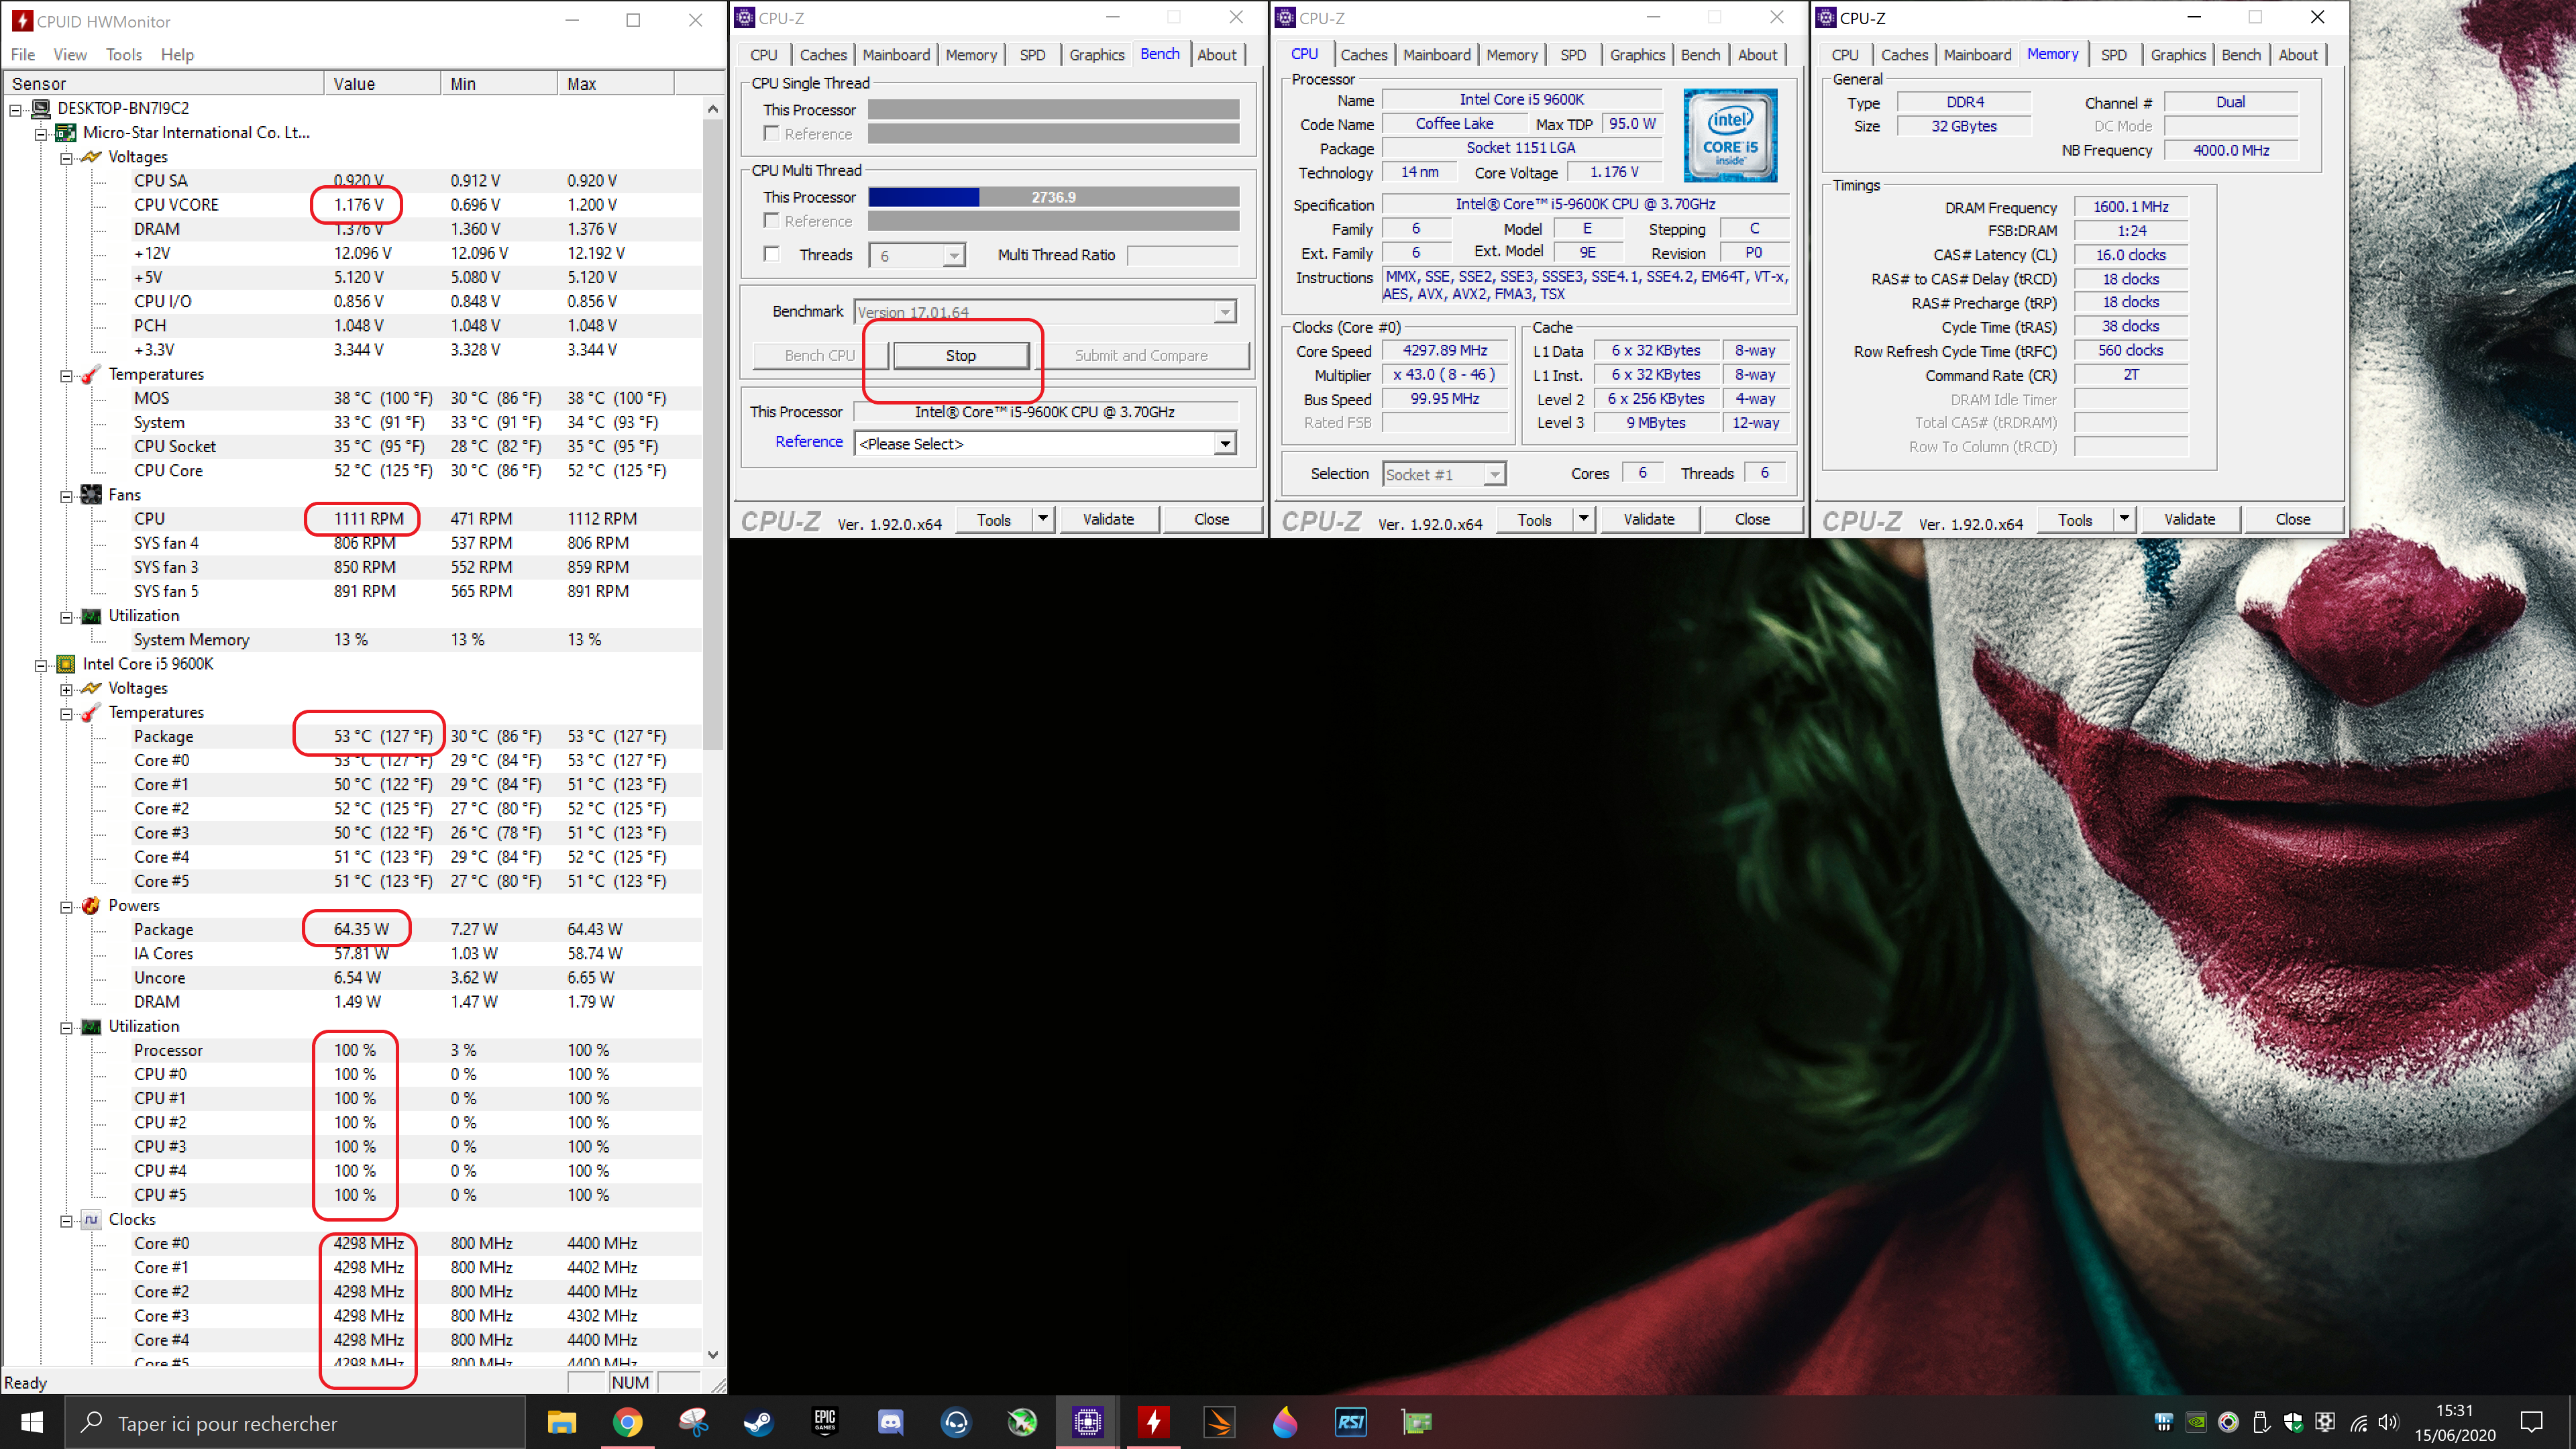Stop the running CPU benchmark
Image resolution: width=2576 pixels, height=1449 pixels.
pos(960,355)
